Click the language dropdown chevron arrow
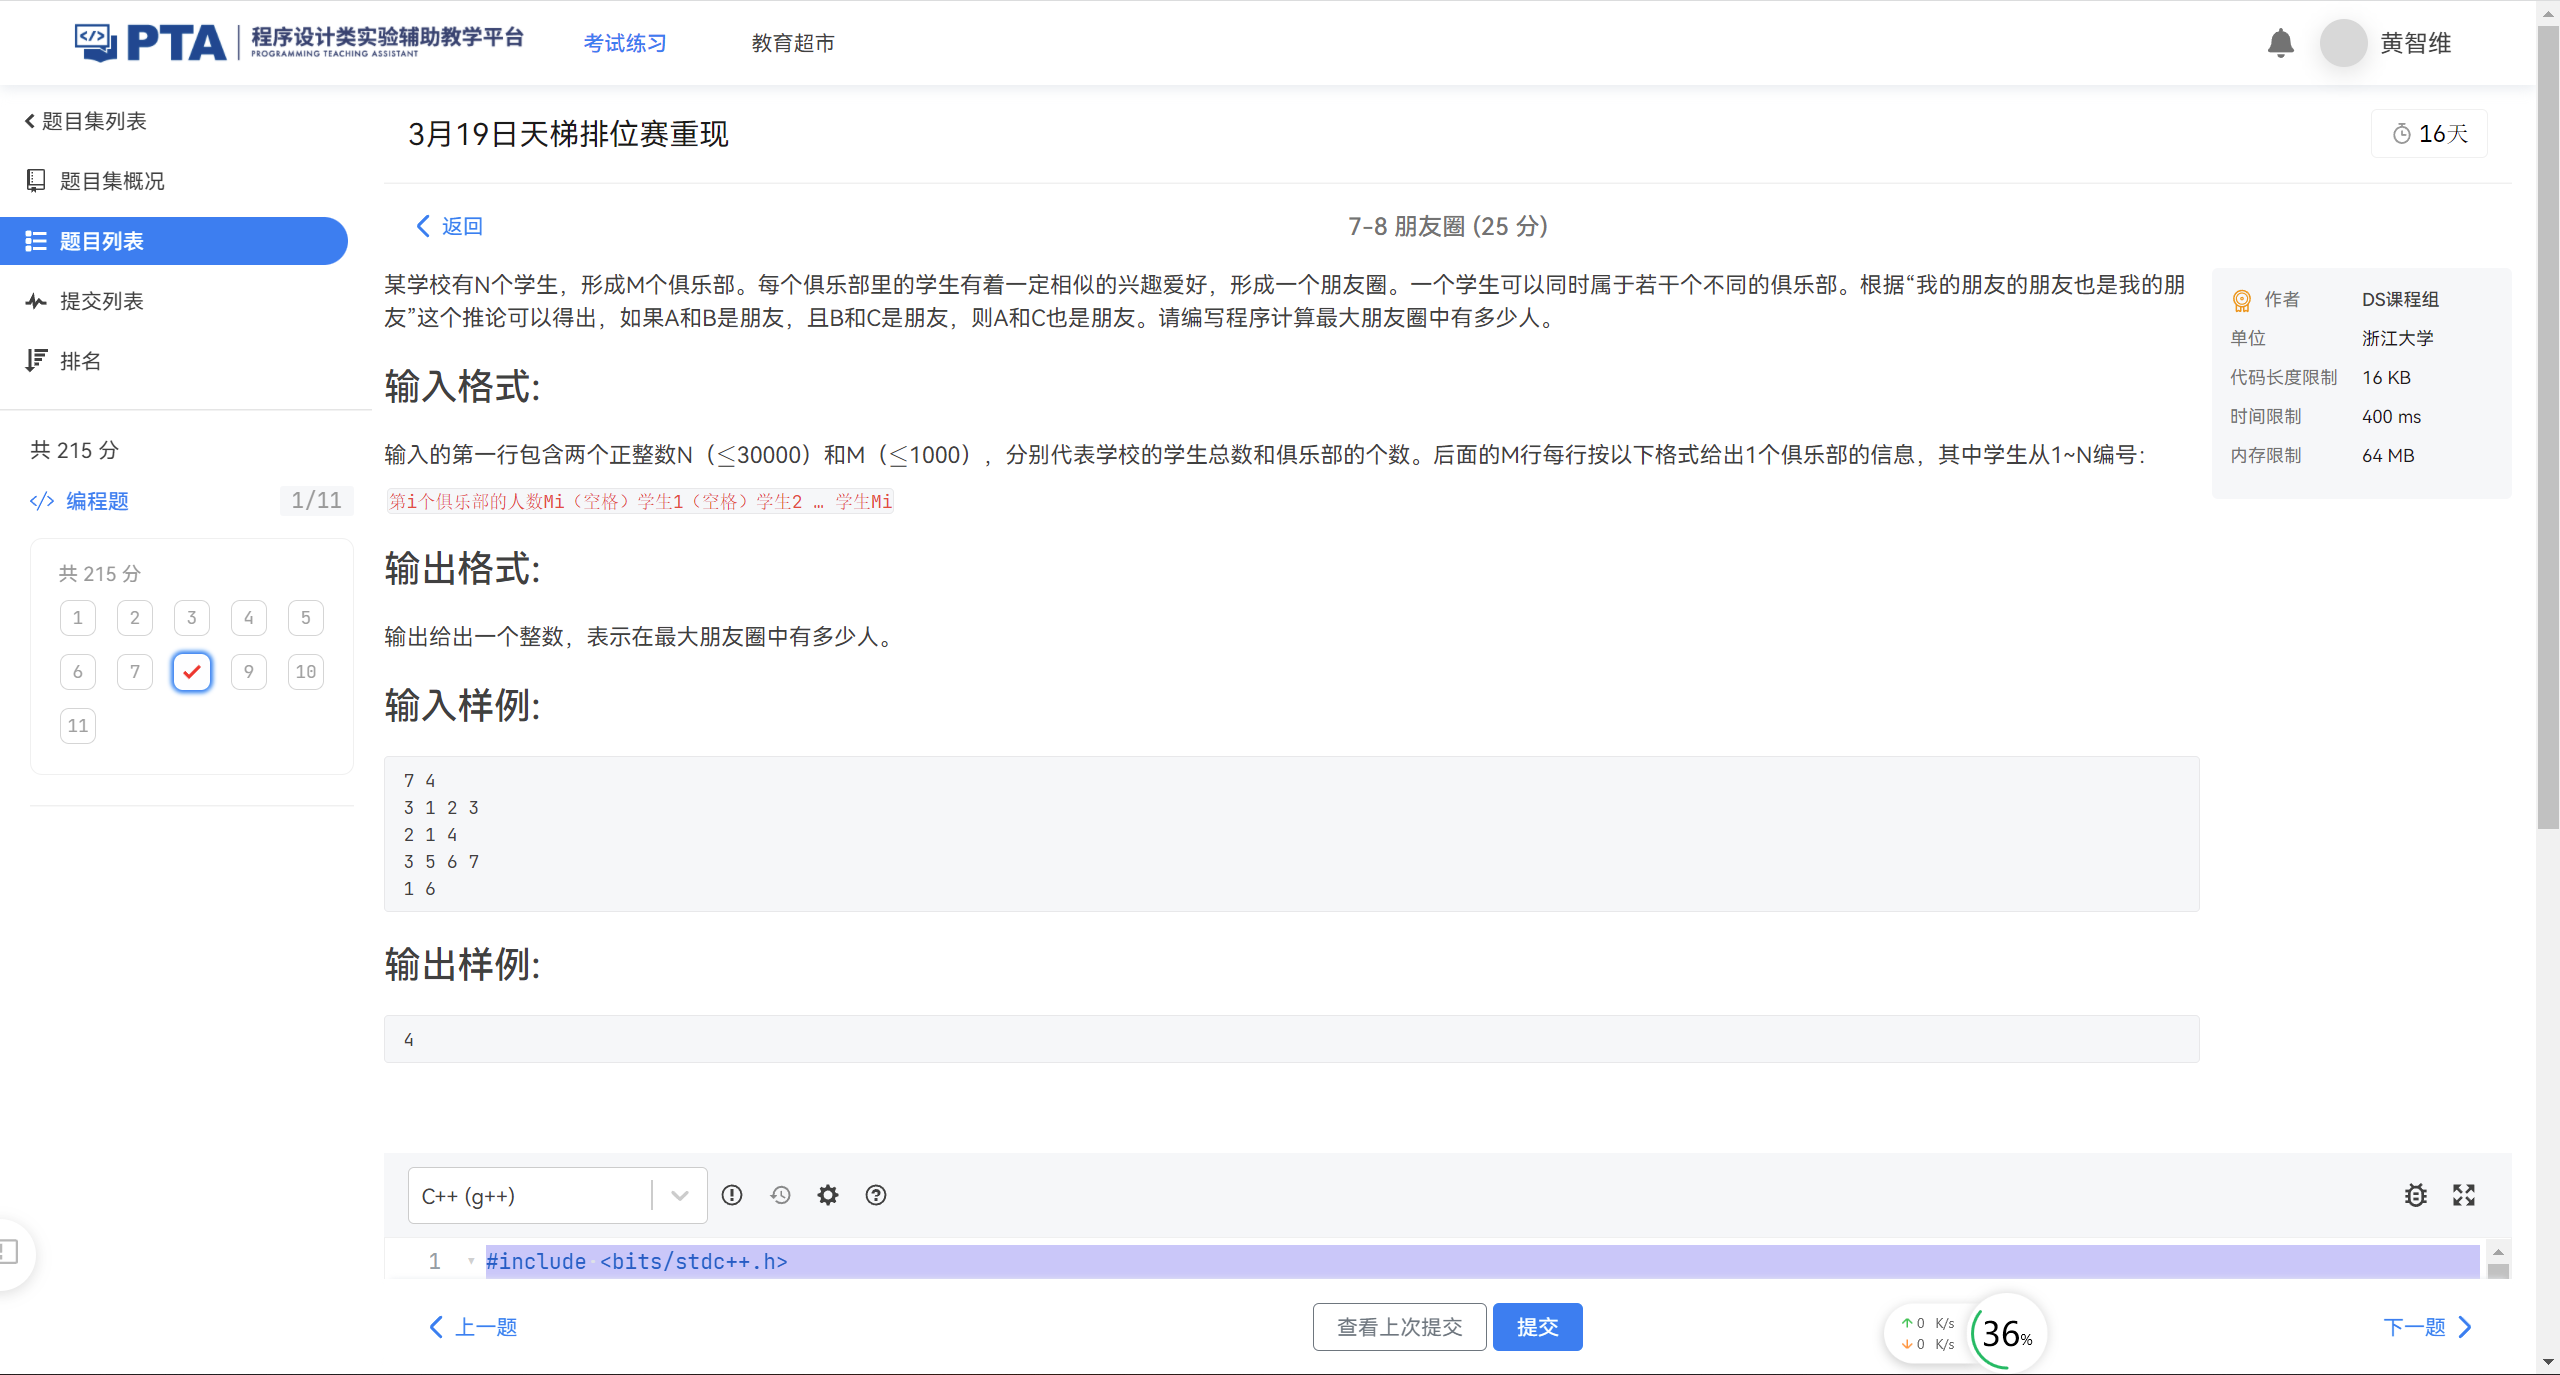Image resolution: width=2560 pixels, height=1375 pixels. [680, 1195]
